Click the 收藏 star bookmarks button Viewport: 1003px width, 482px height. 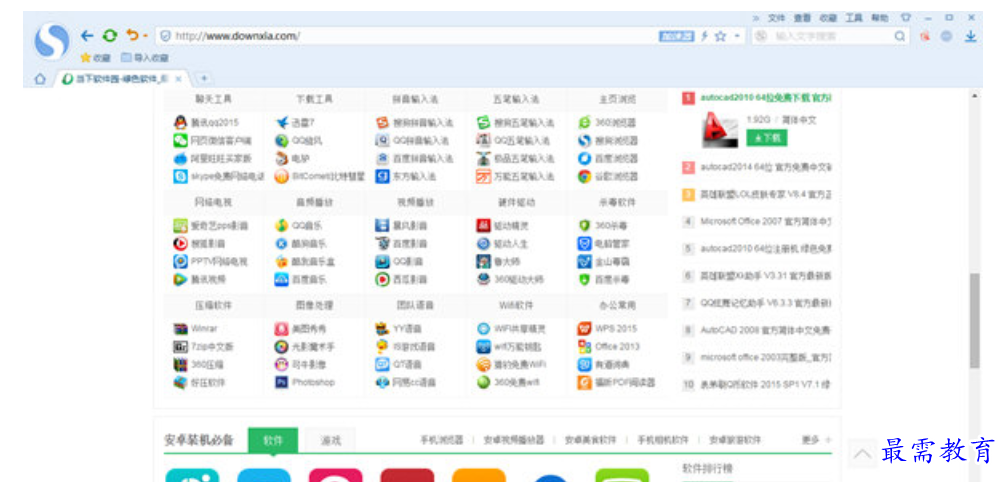coord(95,58)
